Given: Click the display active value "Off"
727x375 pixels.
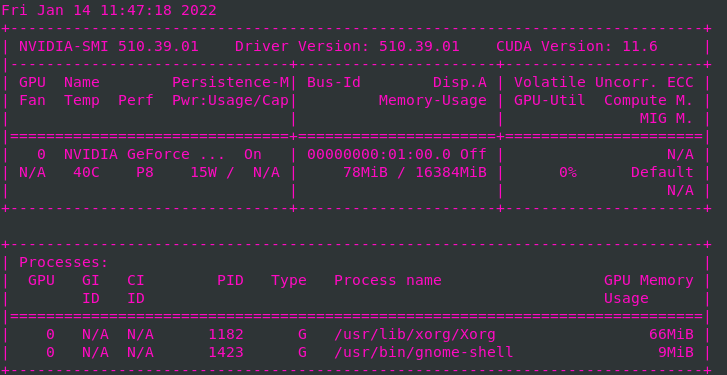Looking at the screenshot, I should [473, 154].
